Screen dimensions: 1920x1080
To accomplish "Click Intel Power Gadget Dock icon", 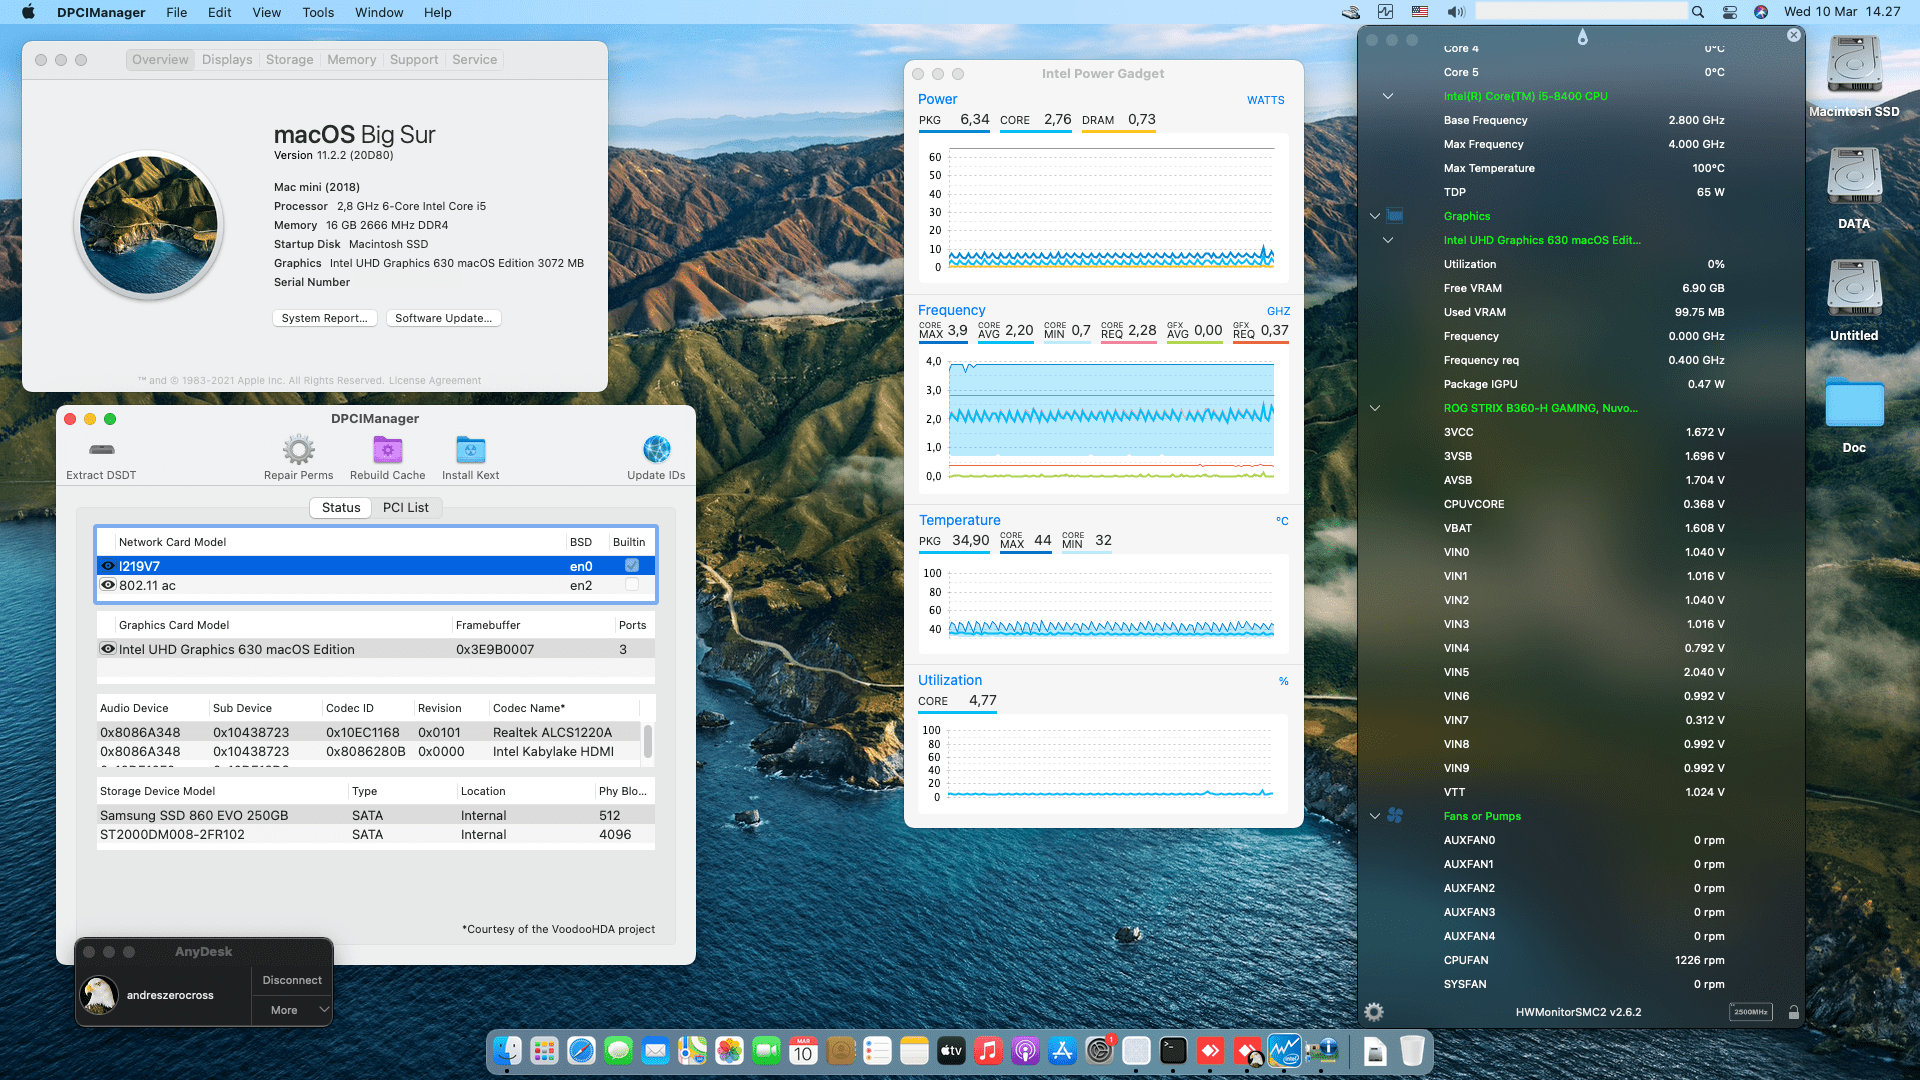I will (1284, 1051).
